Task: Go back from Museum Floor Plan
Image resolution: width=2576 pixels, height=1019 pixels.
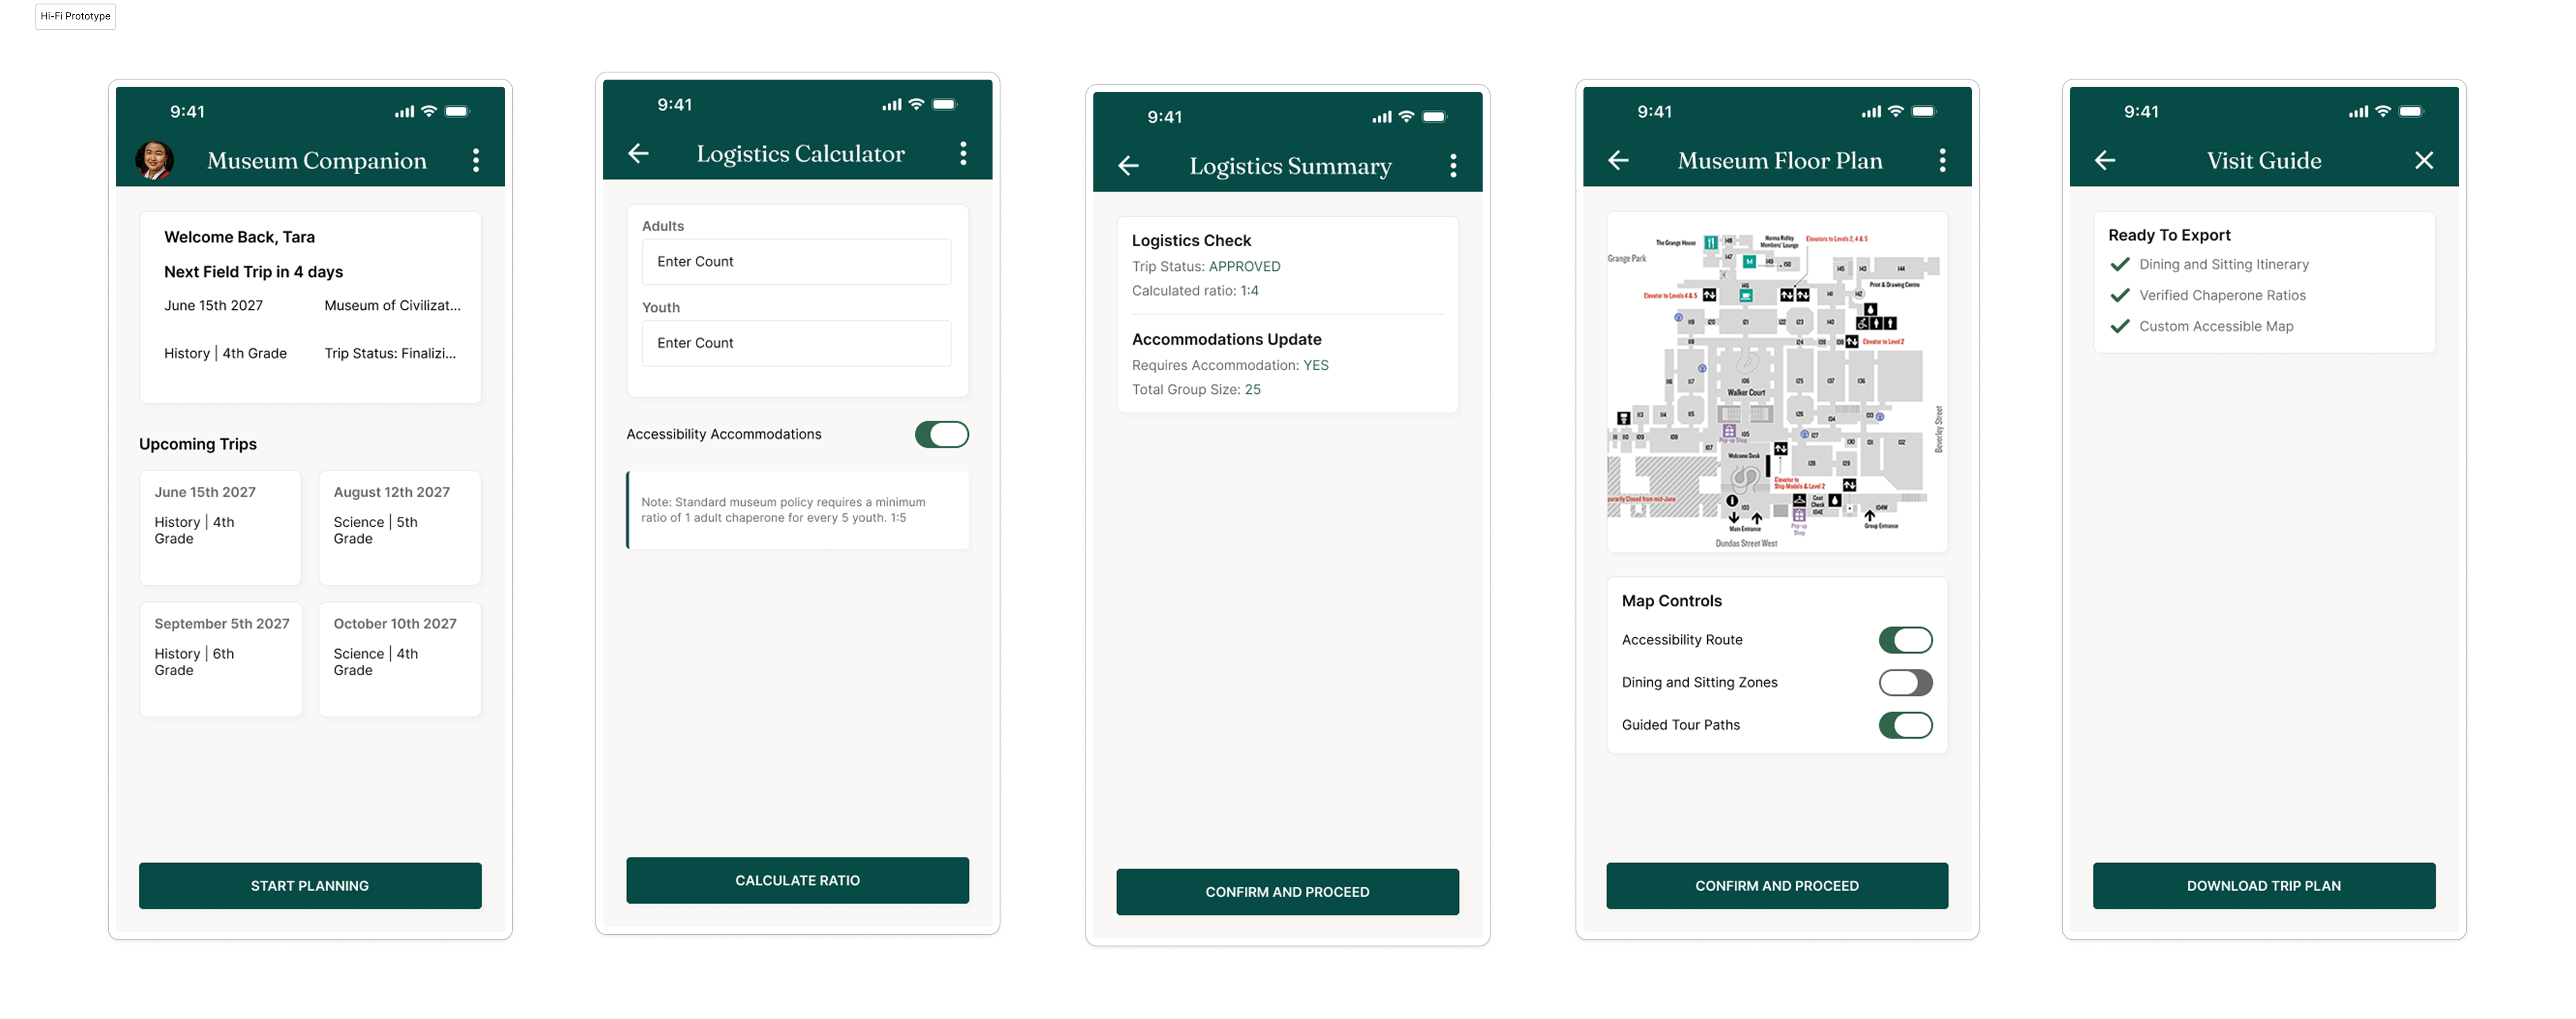Action: tap(1618, 160)
